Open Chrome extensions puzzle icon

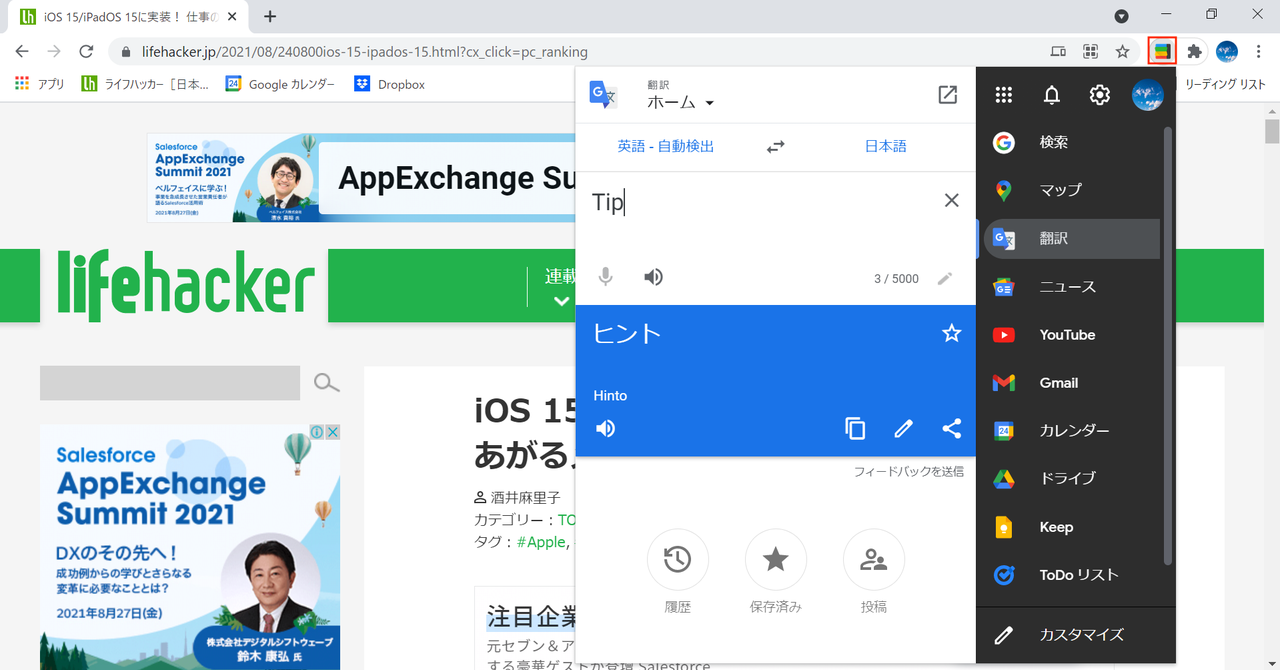(x=1194, y=52)
